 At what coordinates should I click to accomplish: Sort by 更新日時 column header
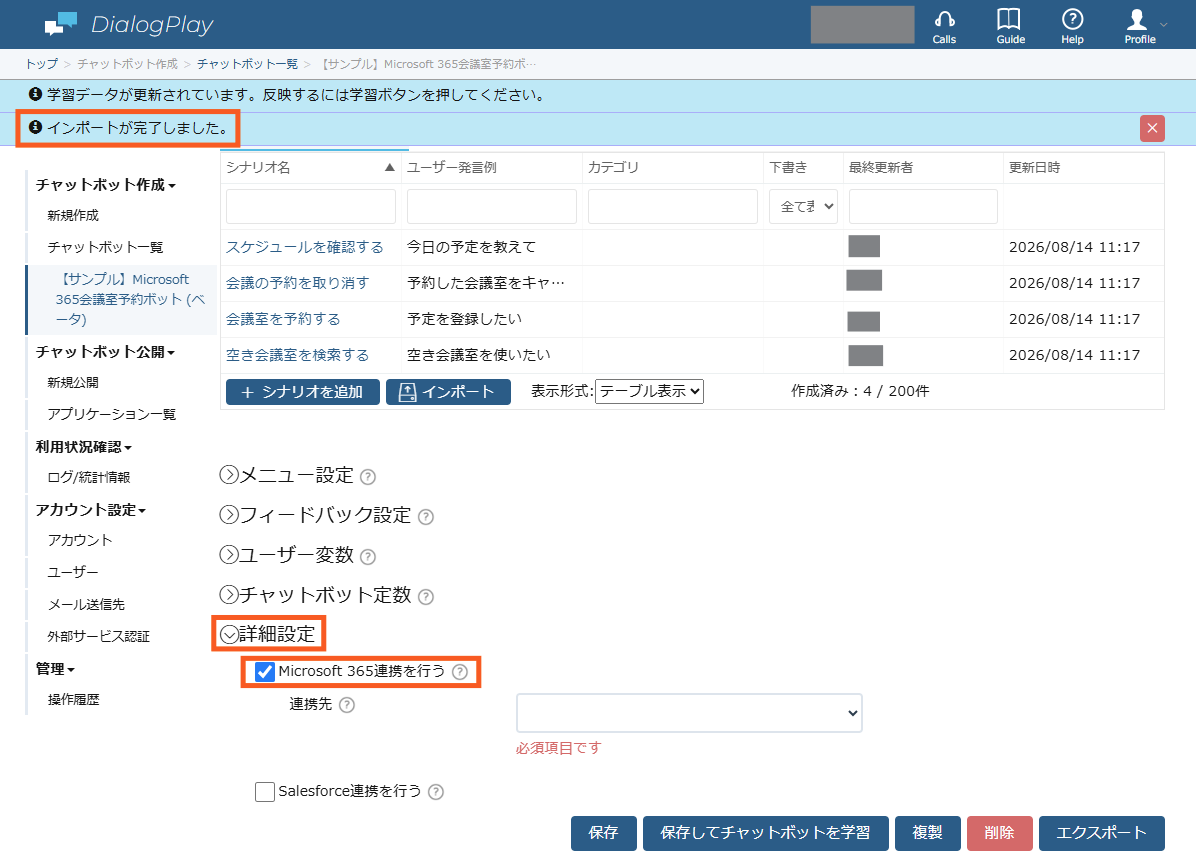point(1034,167)
